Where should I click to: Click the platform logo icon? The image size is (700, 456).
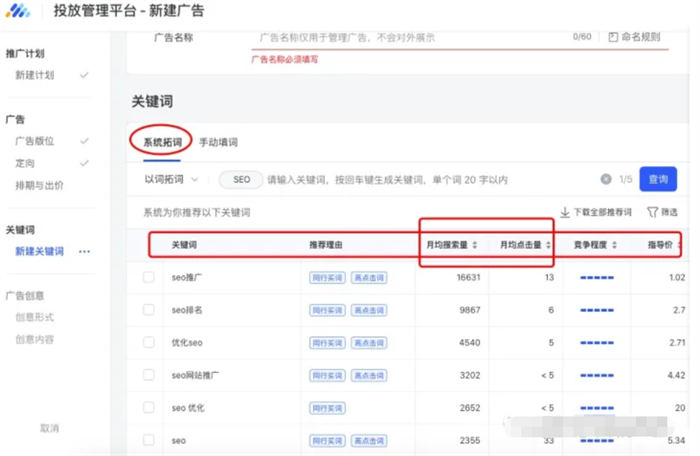click(21, 13)
